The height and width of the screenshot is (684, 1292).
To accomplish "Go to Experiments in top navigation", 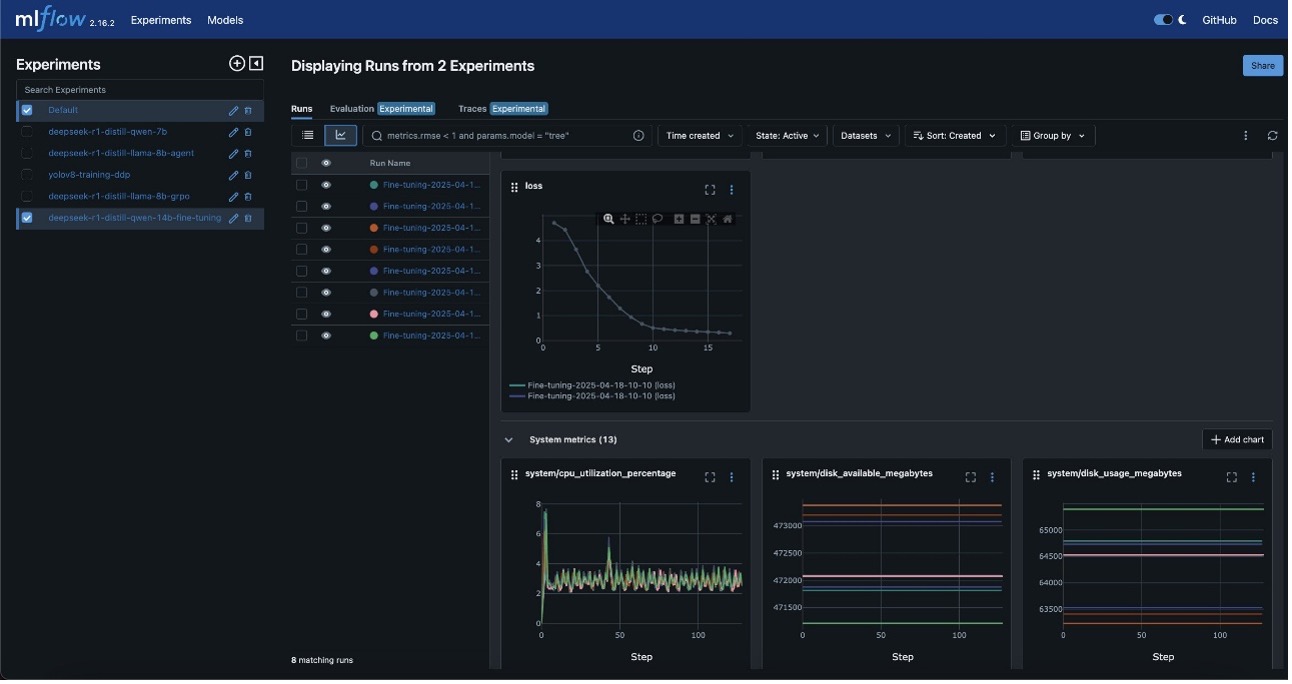I will [161, 20].
